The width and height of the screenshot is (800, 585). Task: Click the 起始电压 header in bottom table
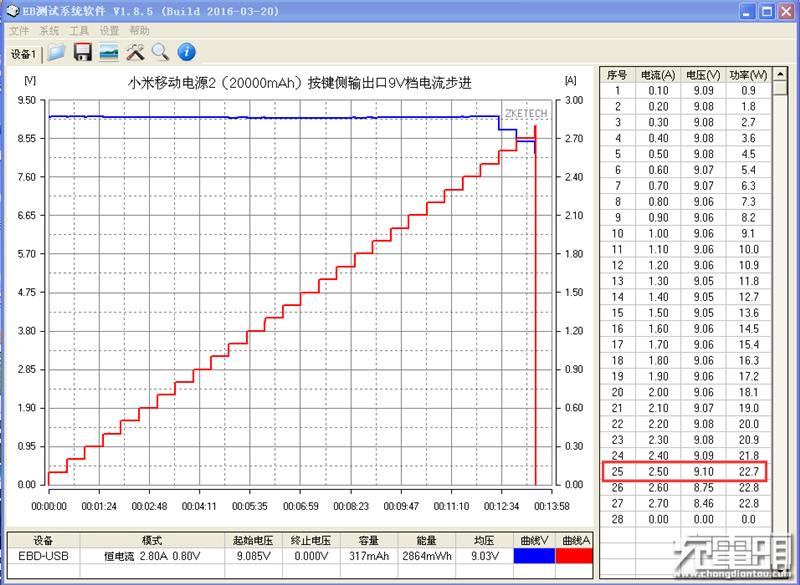point(253,541)
